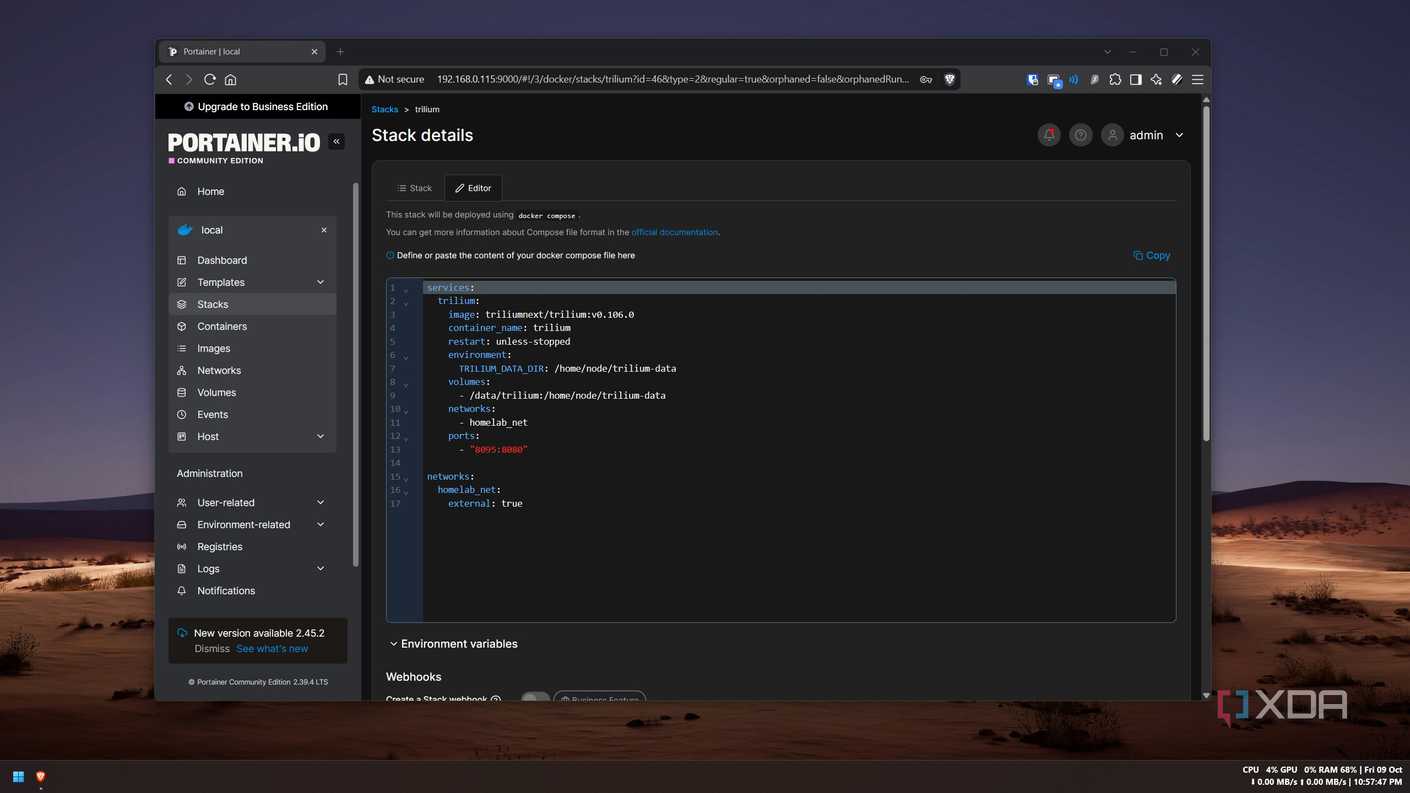The width and height of the screenshot is (1410, 793).
Task: Open Notifications in the sidebar
Action: coord(252,591)
